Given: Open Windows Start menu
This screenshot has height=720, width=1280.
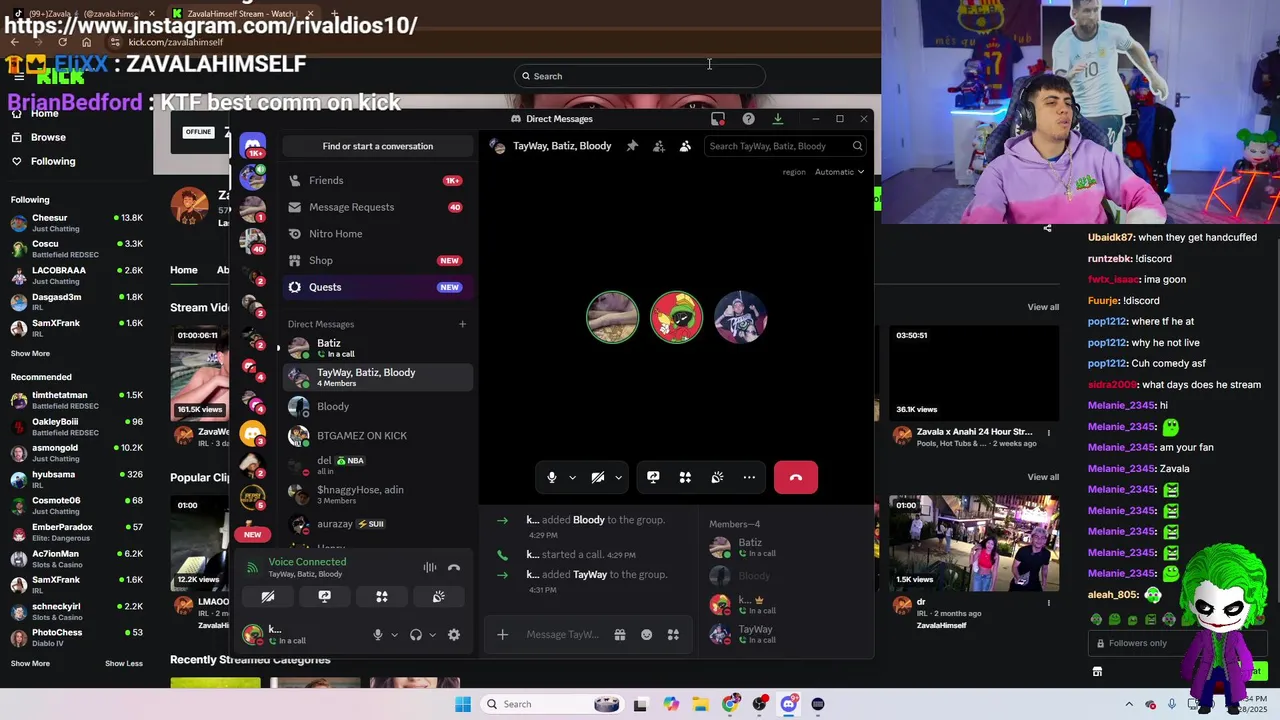Looking at the screenshot, I should (x=463, y=704).
